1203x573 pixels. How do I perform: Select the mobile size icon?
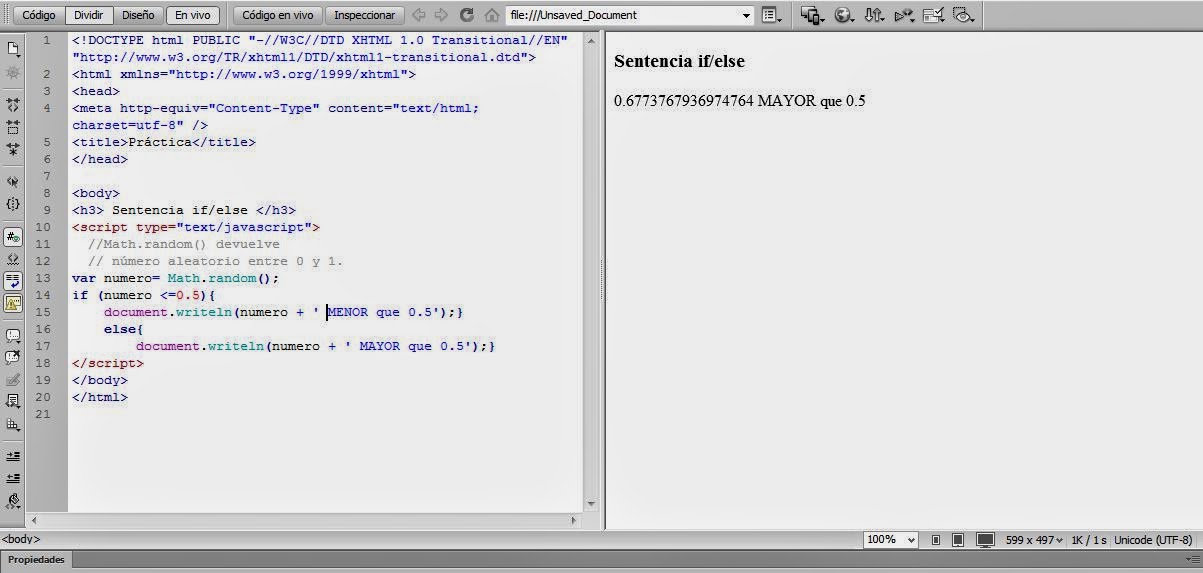(x=936, y=540)
